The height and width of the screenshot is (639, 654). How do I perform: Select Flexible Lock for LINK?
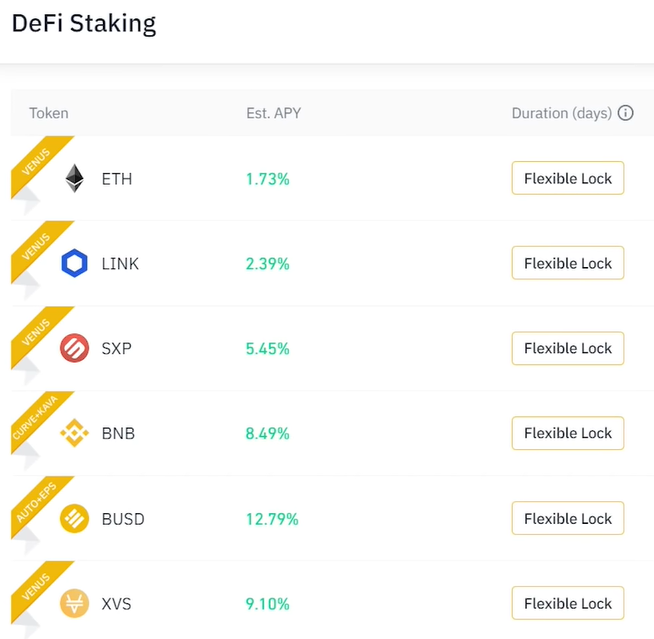pos(568,263)
